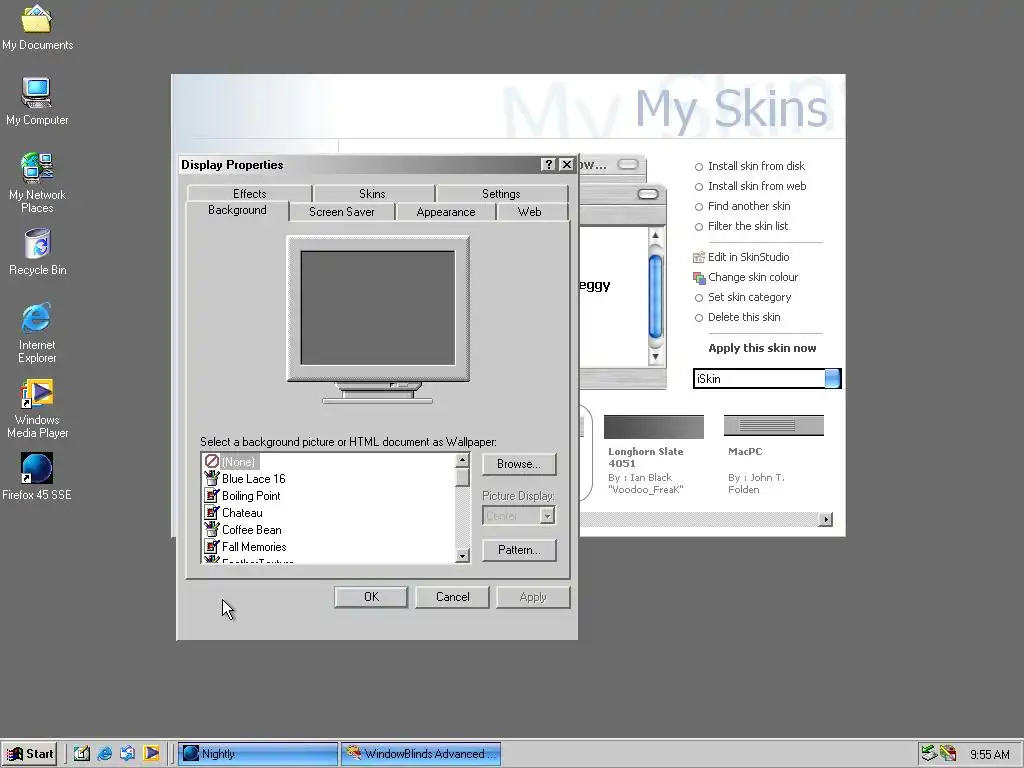This screenshot has height=768, width=1024.
Task: Click the Show Desktop quick launch icon
Action: [82, 753]
